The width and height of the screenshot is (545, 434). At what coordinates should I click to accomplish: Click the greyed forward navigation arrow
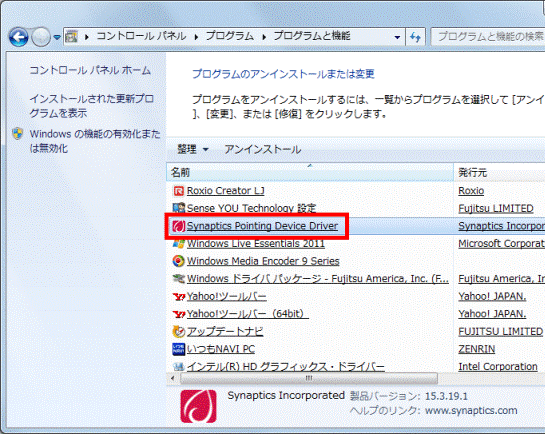(x=41, y=37)
